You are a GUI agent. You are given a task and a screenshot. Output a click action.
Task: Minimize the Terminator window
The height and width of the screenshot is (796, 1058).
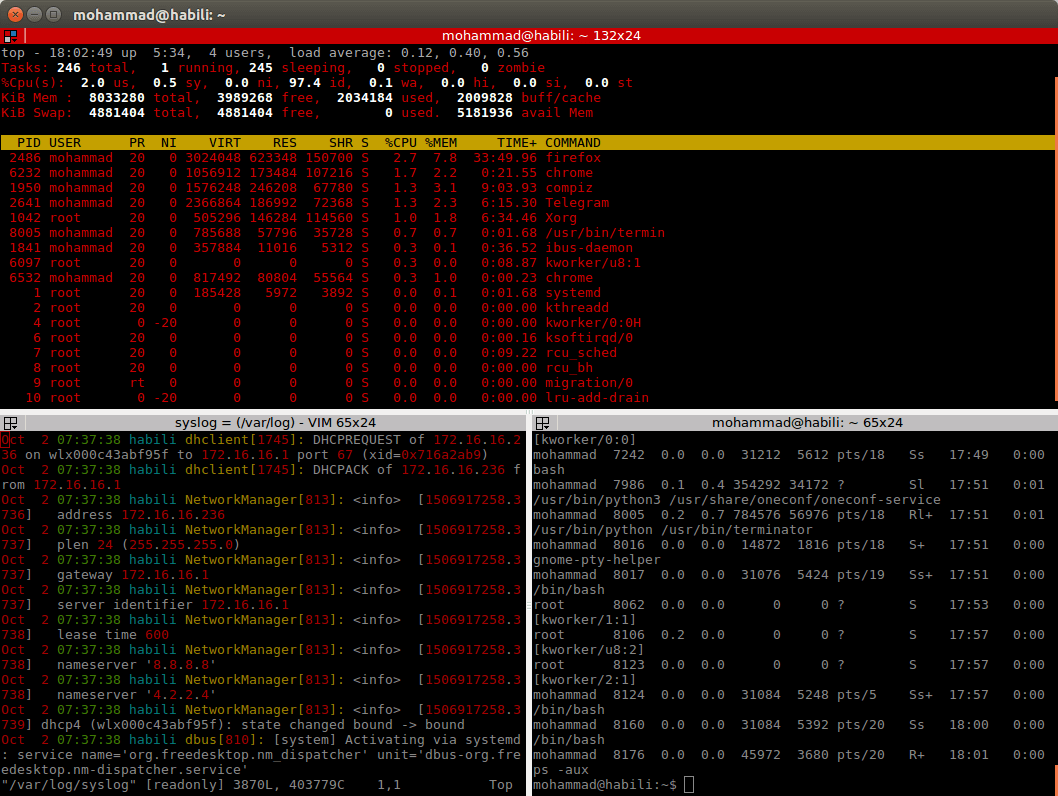(35, 14)
